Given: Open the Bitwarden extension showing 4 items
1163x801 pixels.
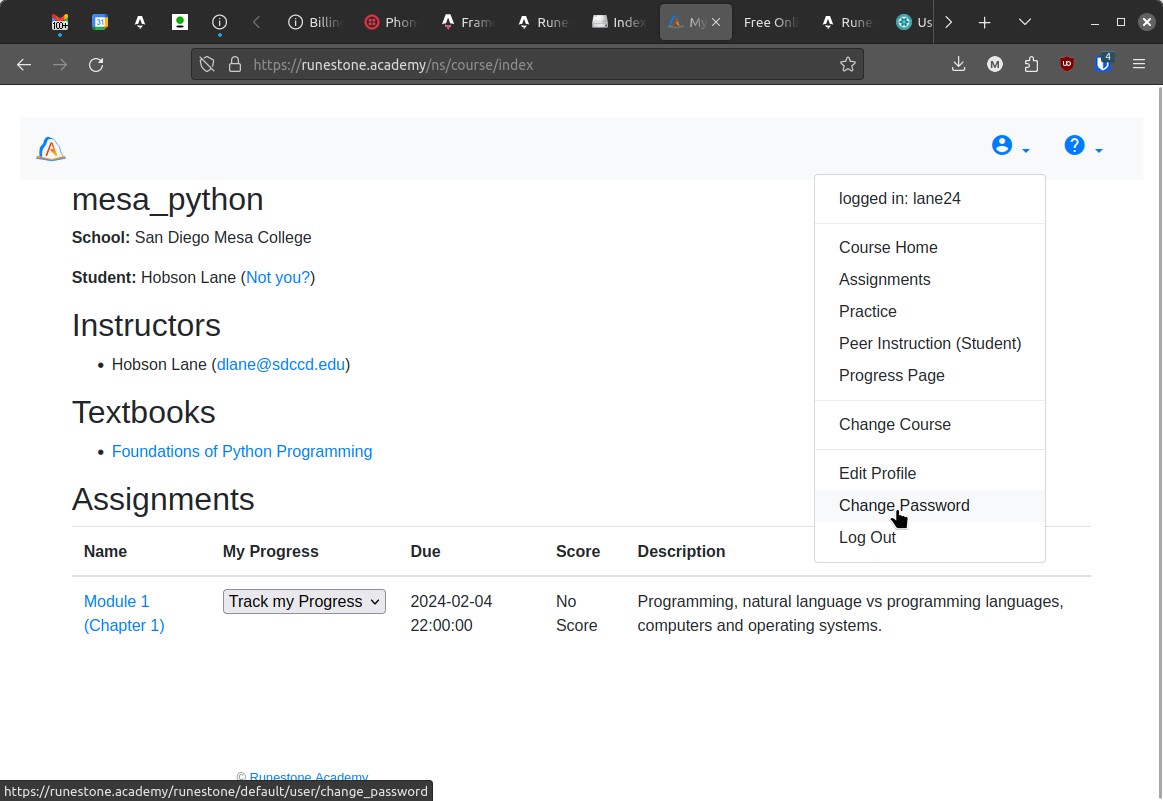Looking at the screenshot, I should 1102,64.
